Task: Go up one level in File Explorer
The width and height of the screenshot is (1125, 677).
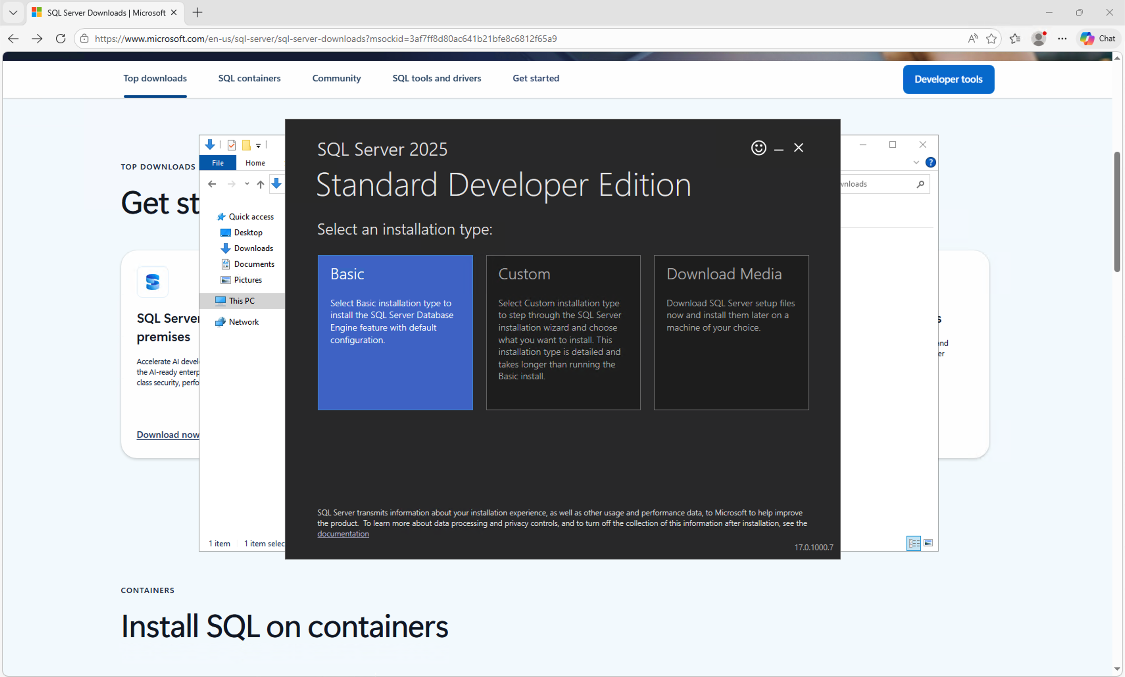Action: pyautogui.click(x=260, y=184)
